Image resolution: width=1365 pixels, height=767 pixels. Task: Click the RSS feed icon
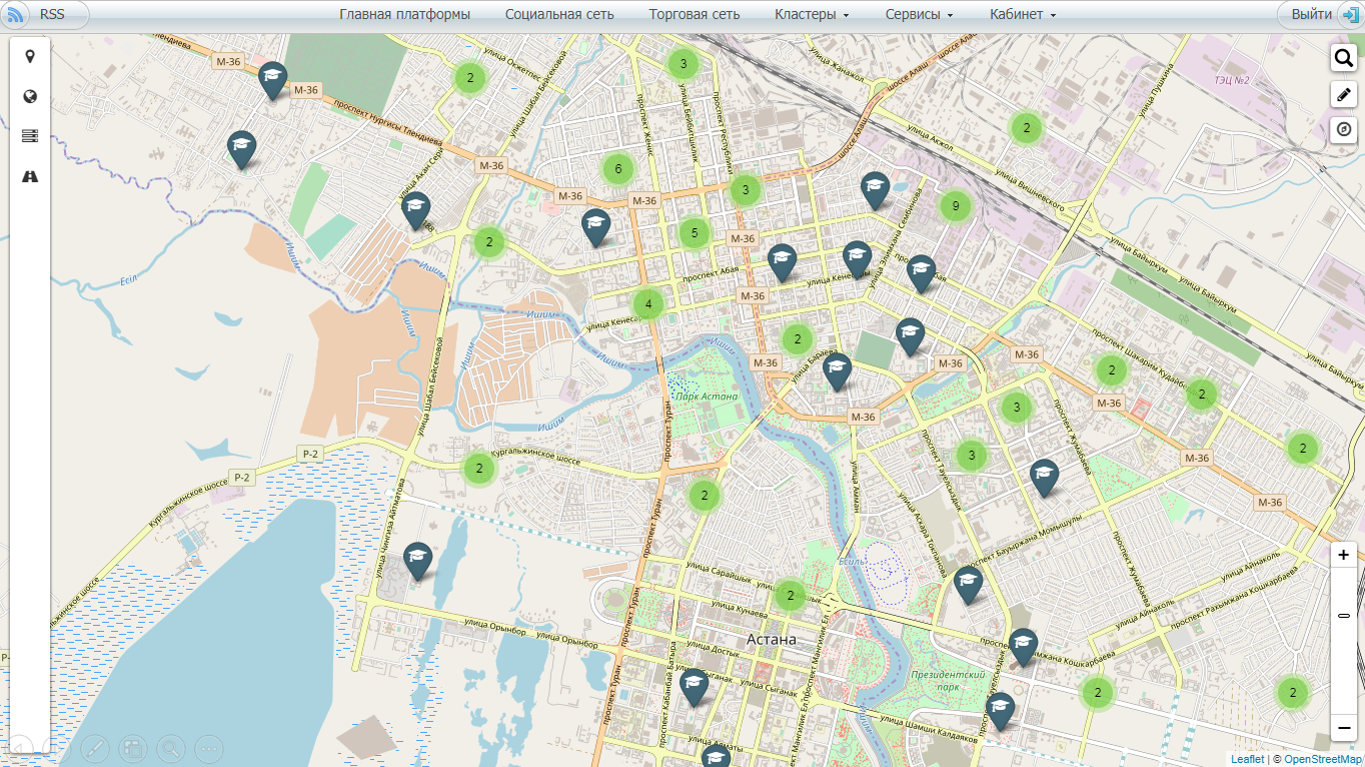click(17, 15)
